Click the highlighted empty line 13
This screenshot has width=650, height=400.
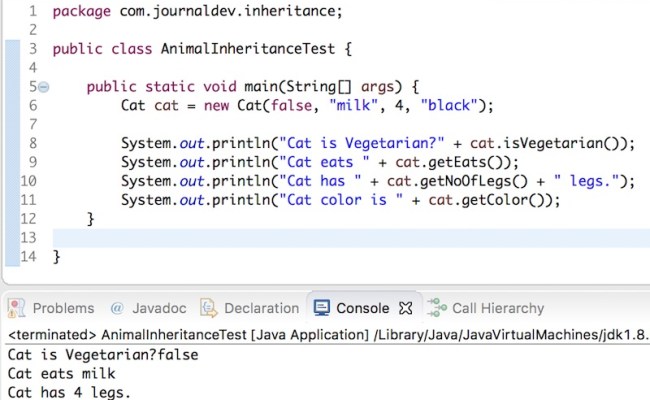point(351,238)
